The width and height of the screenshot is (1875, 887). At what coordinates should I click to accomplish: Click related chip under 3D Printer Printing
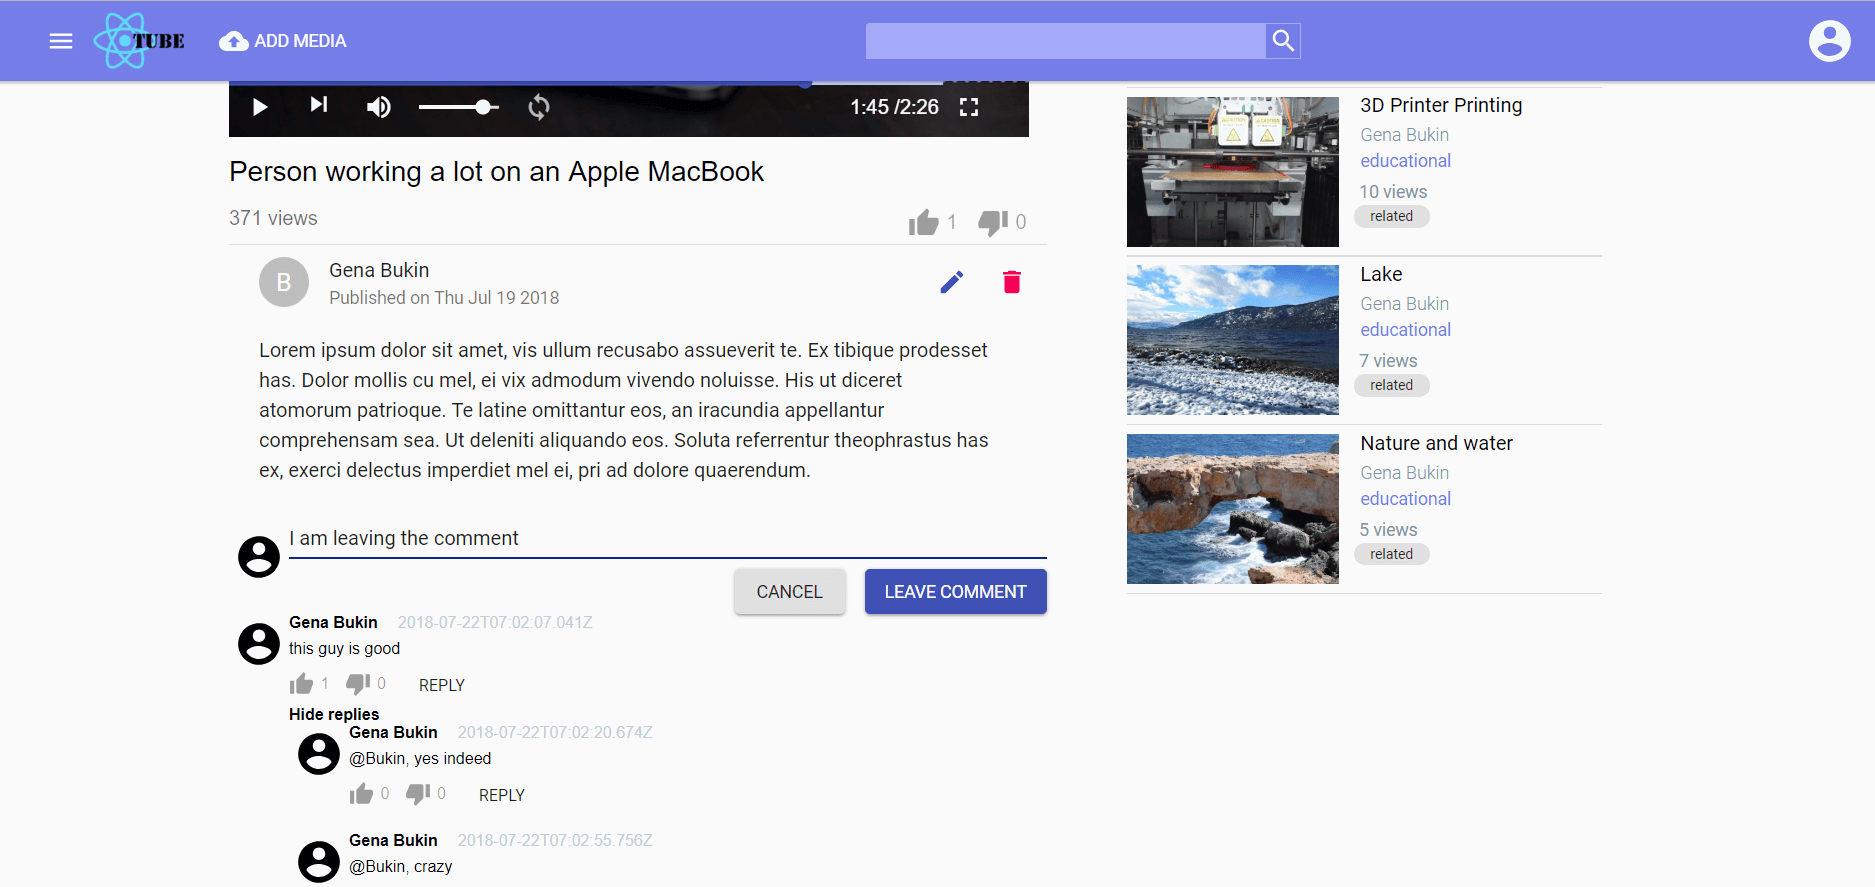click(1392, 216)
